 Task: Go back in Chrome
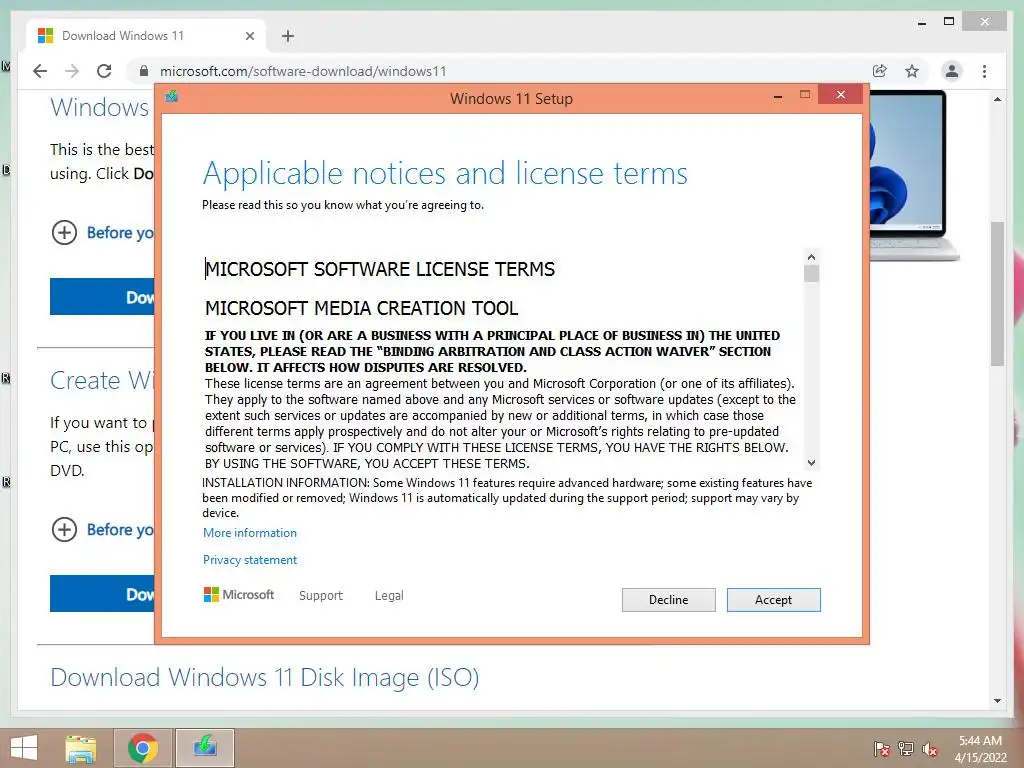pos(40,71)
